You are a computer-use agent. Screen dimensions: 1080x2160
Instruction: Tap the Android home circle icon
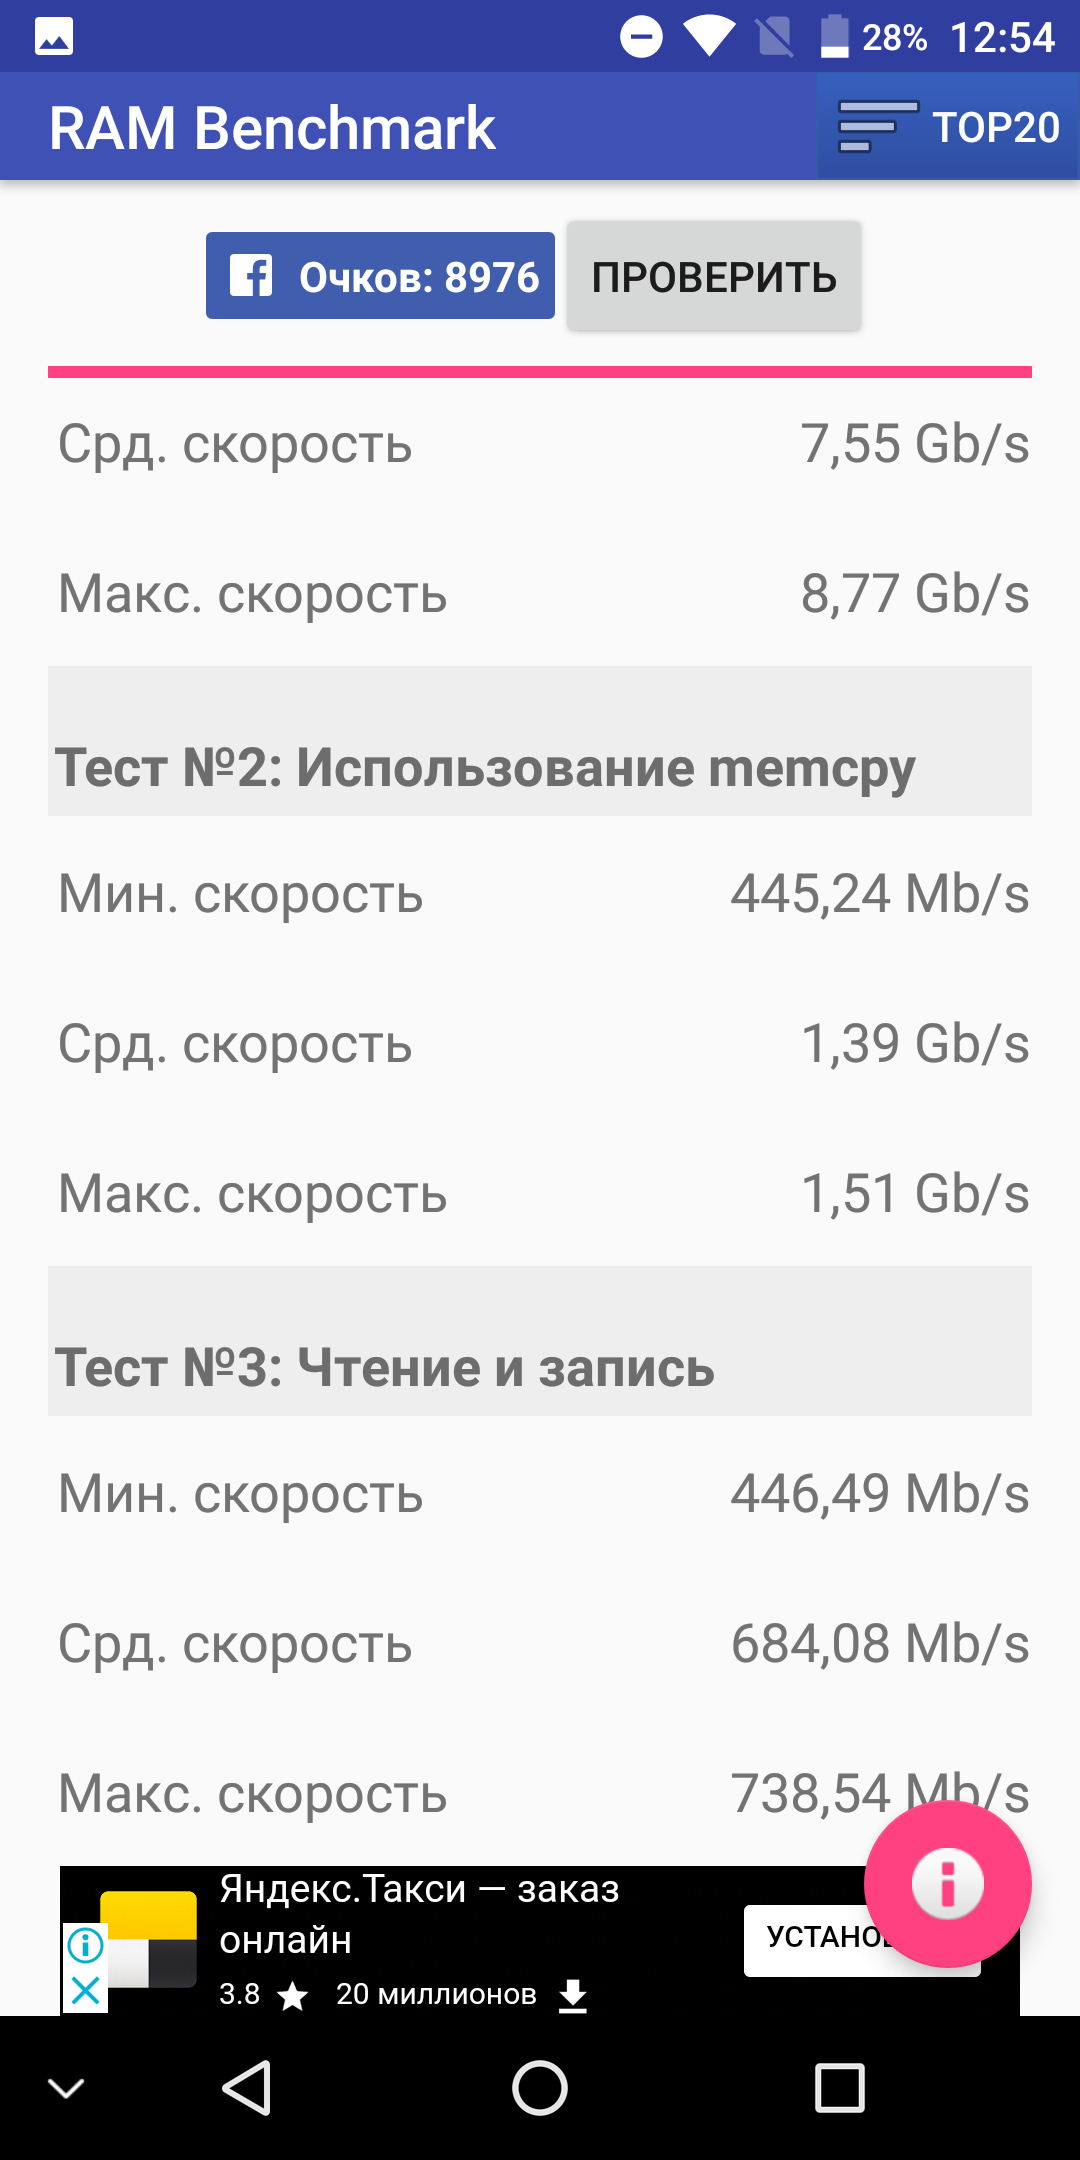coord(540,2088)
